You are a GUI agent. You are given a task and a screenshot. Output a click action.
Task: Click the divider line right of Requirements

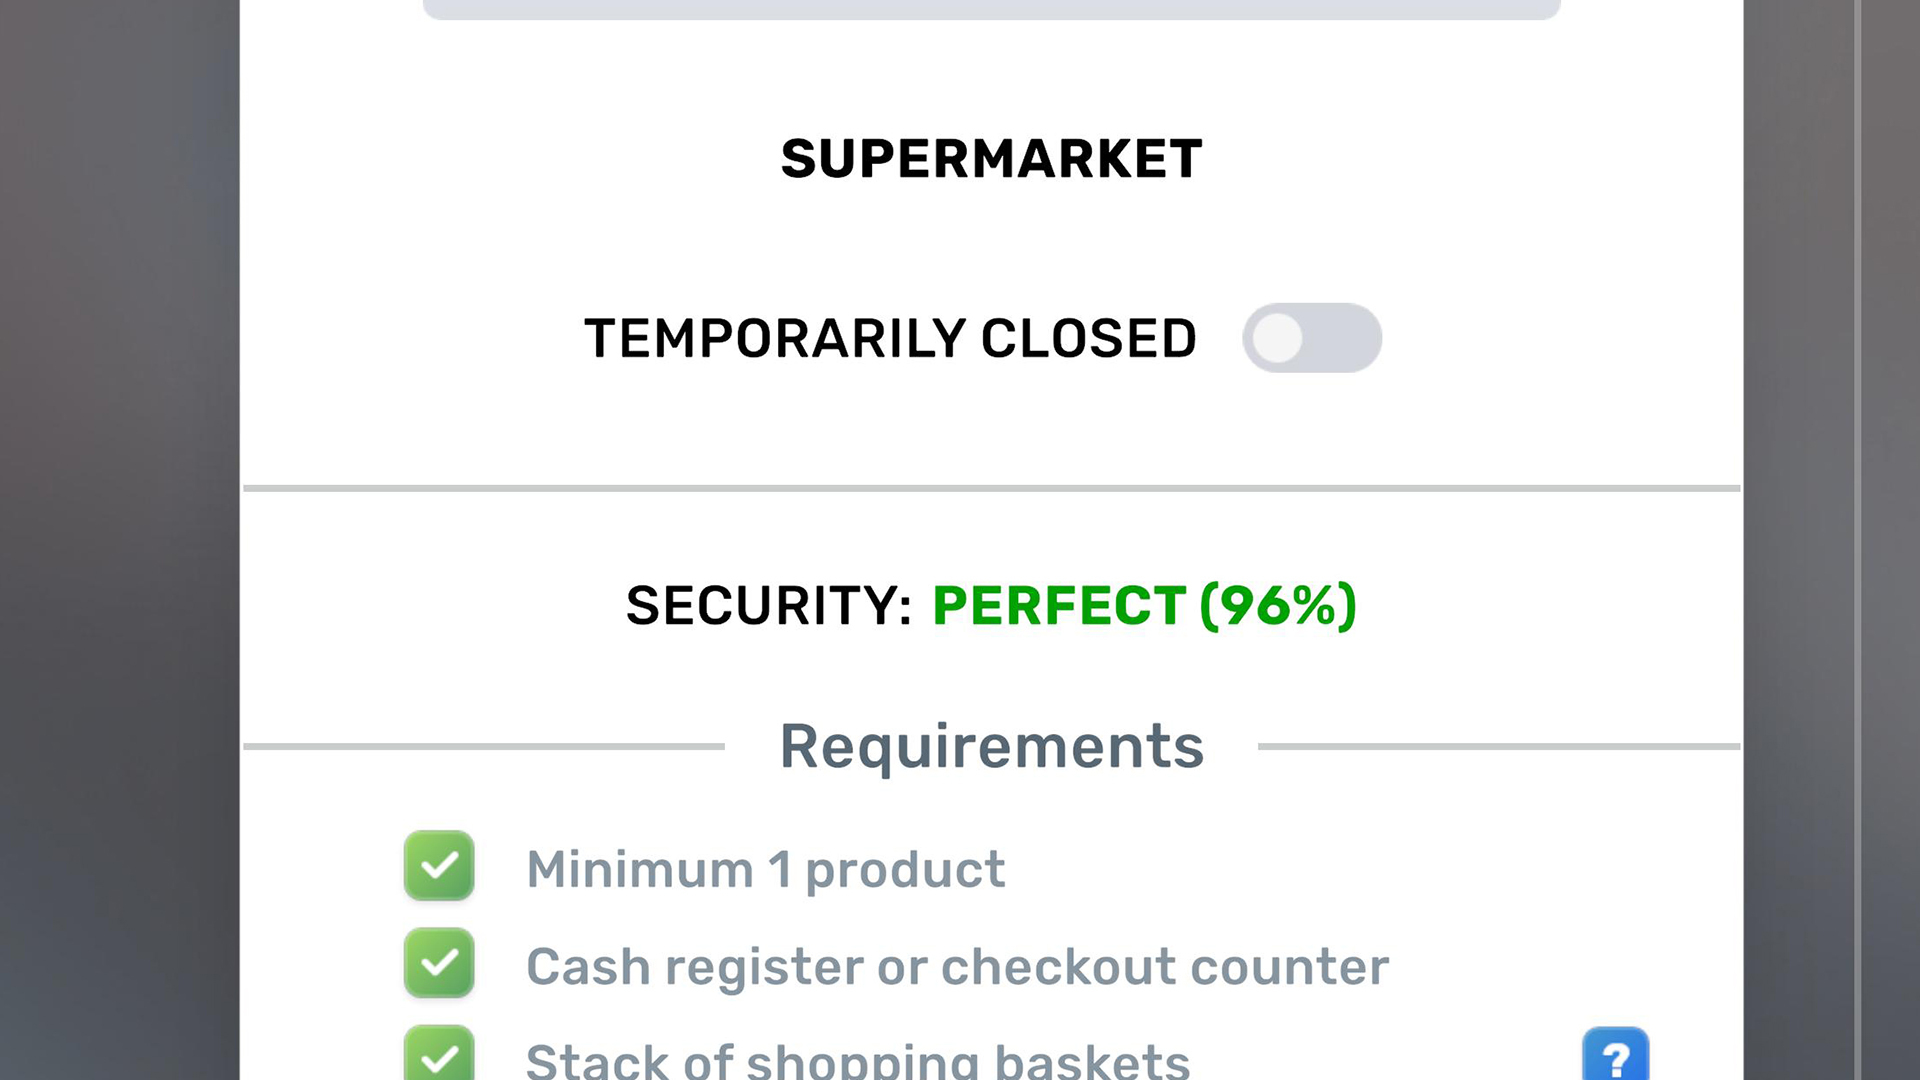[x=1498, y=746]
